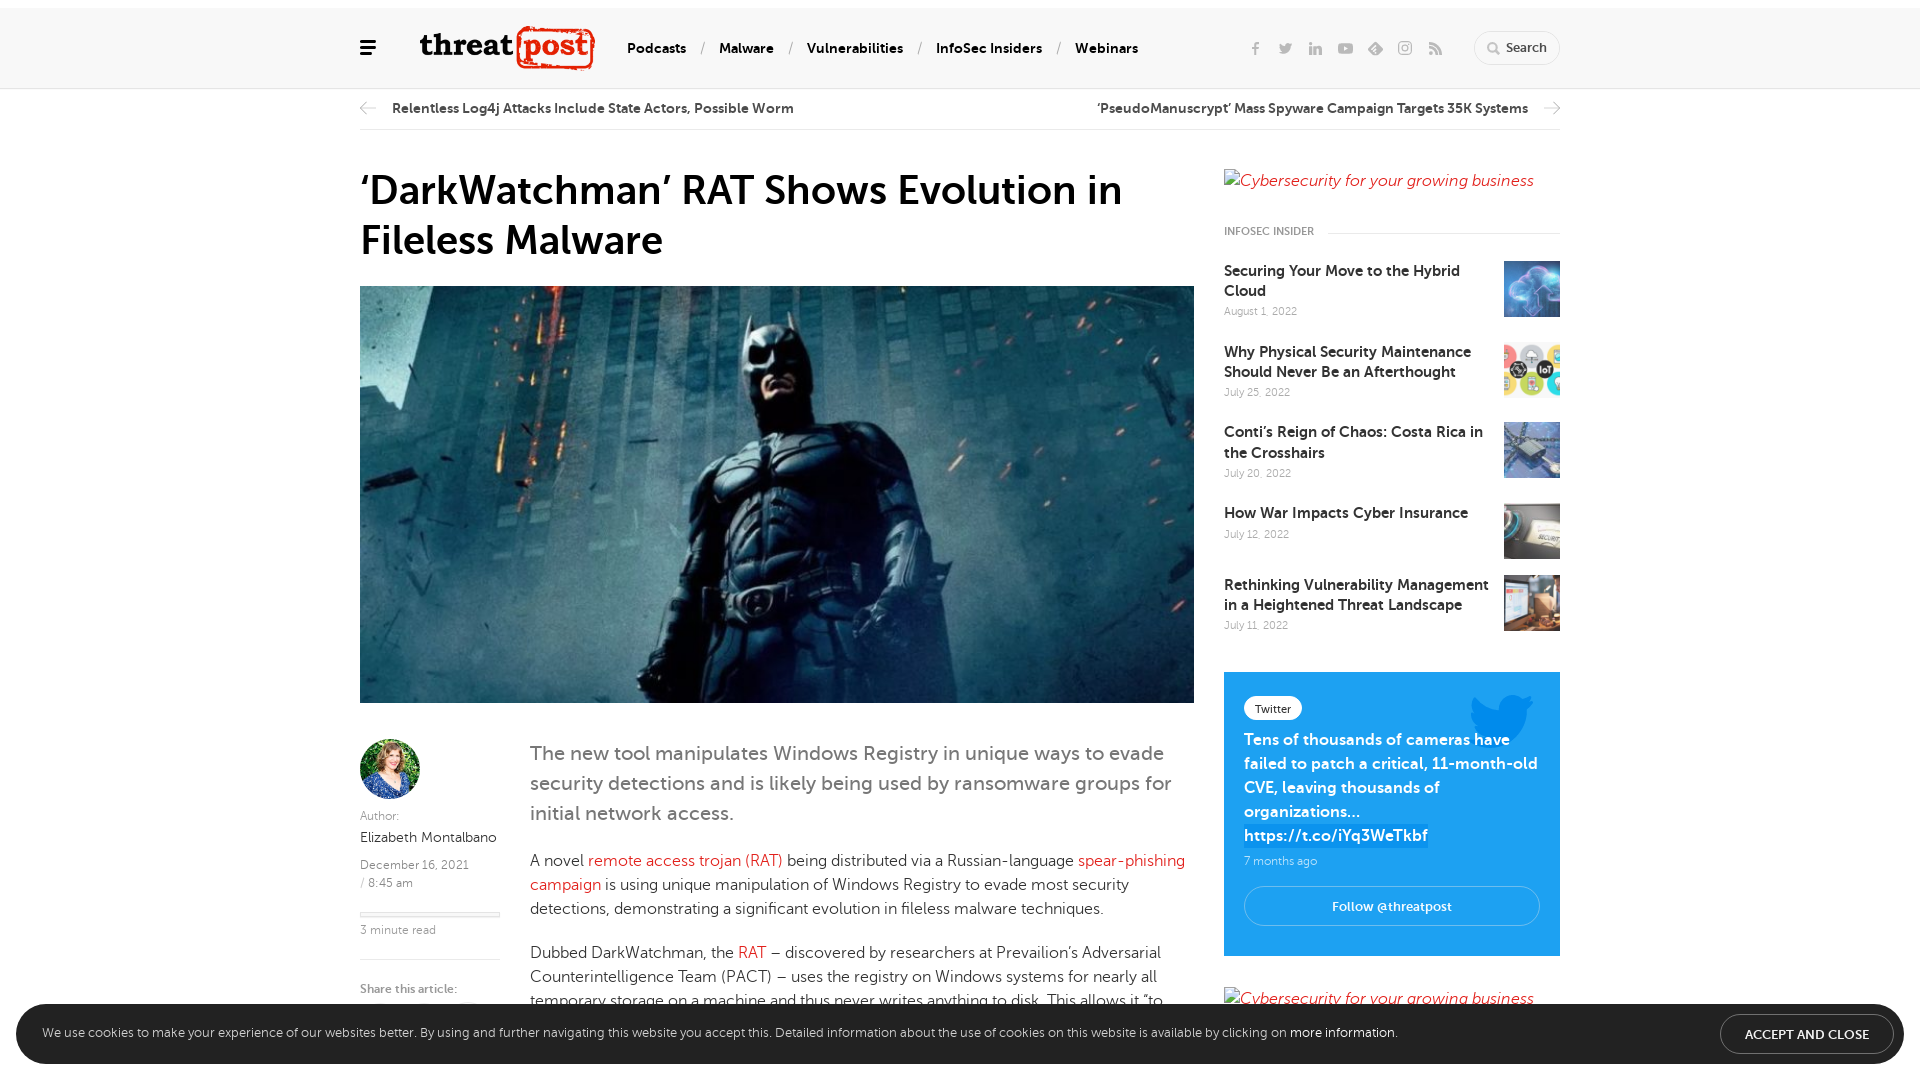
Task: Open the Relentless Log4j Attacks article link
Action: [593, 108]
